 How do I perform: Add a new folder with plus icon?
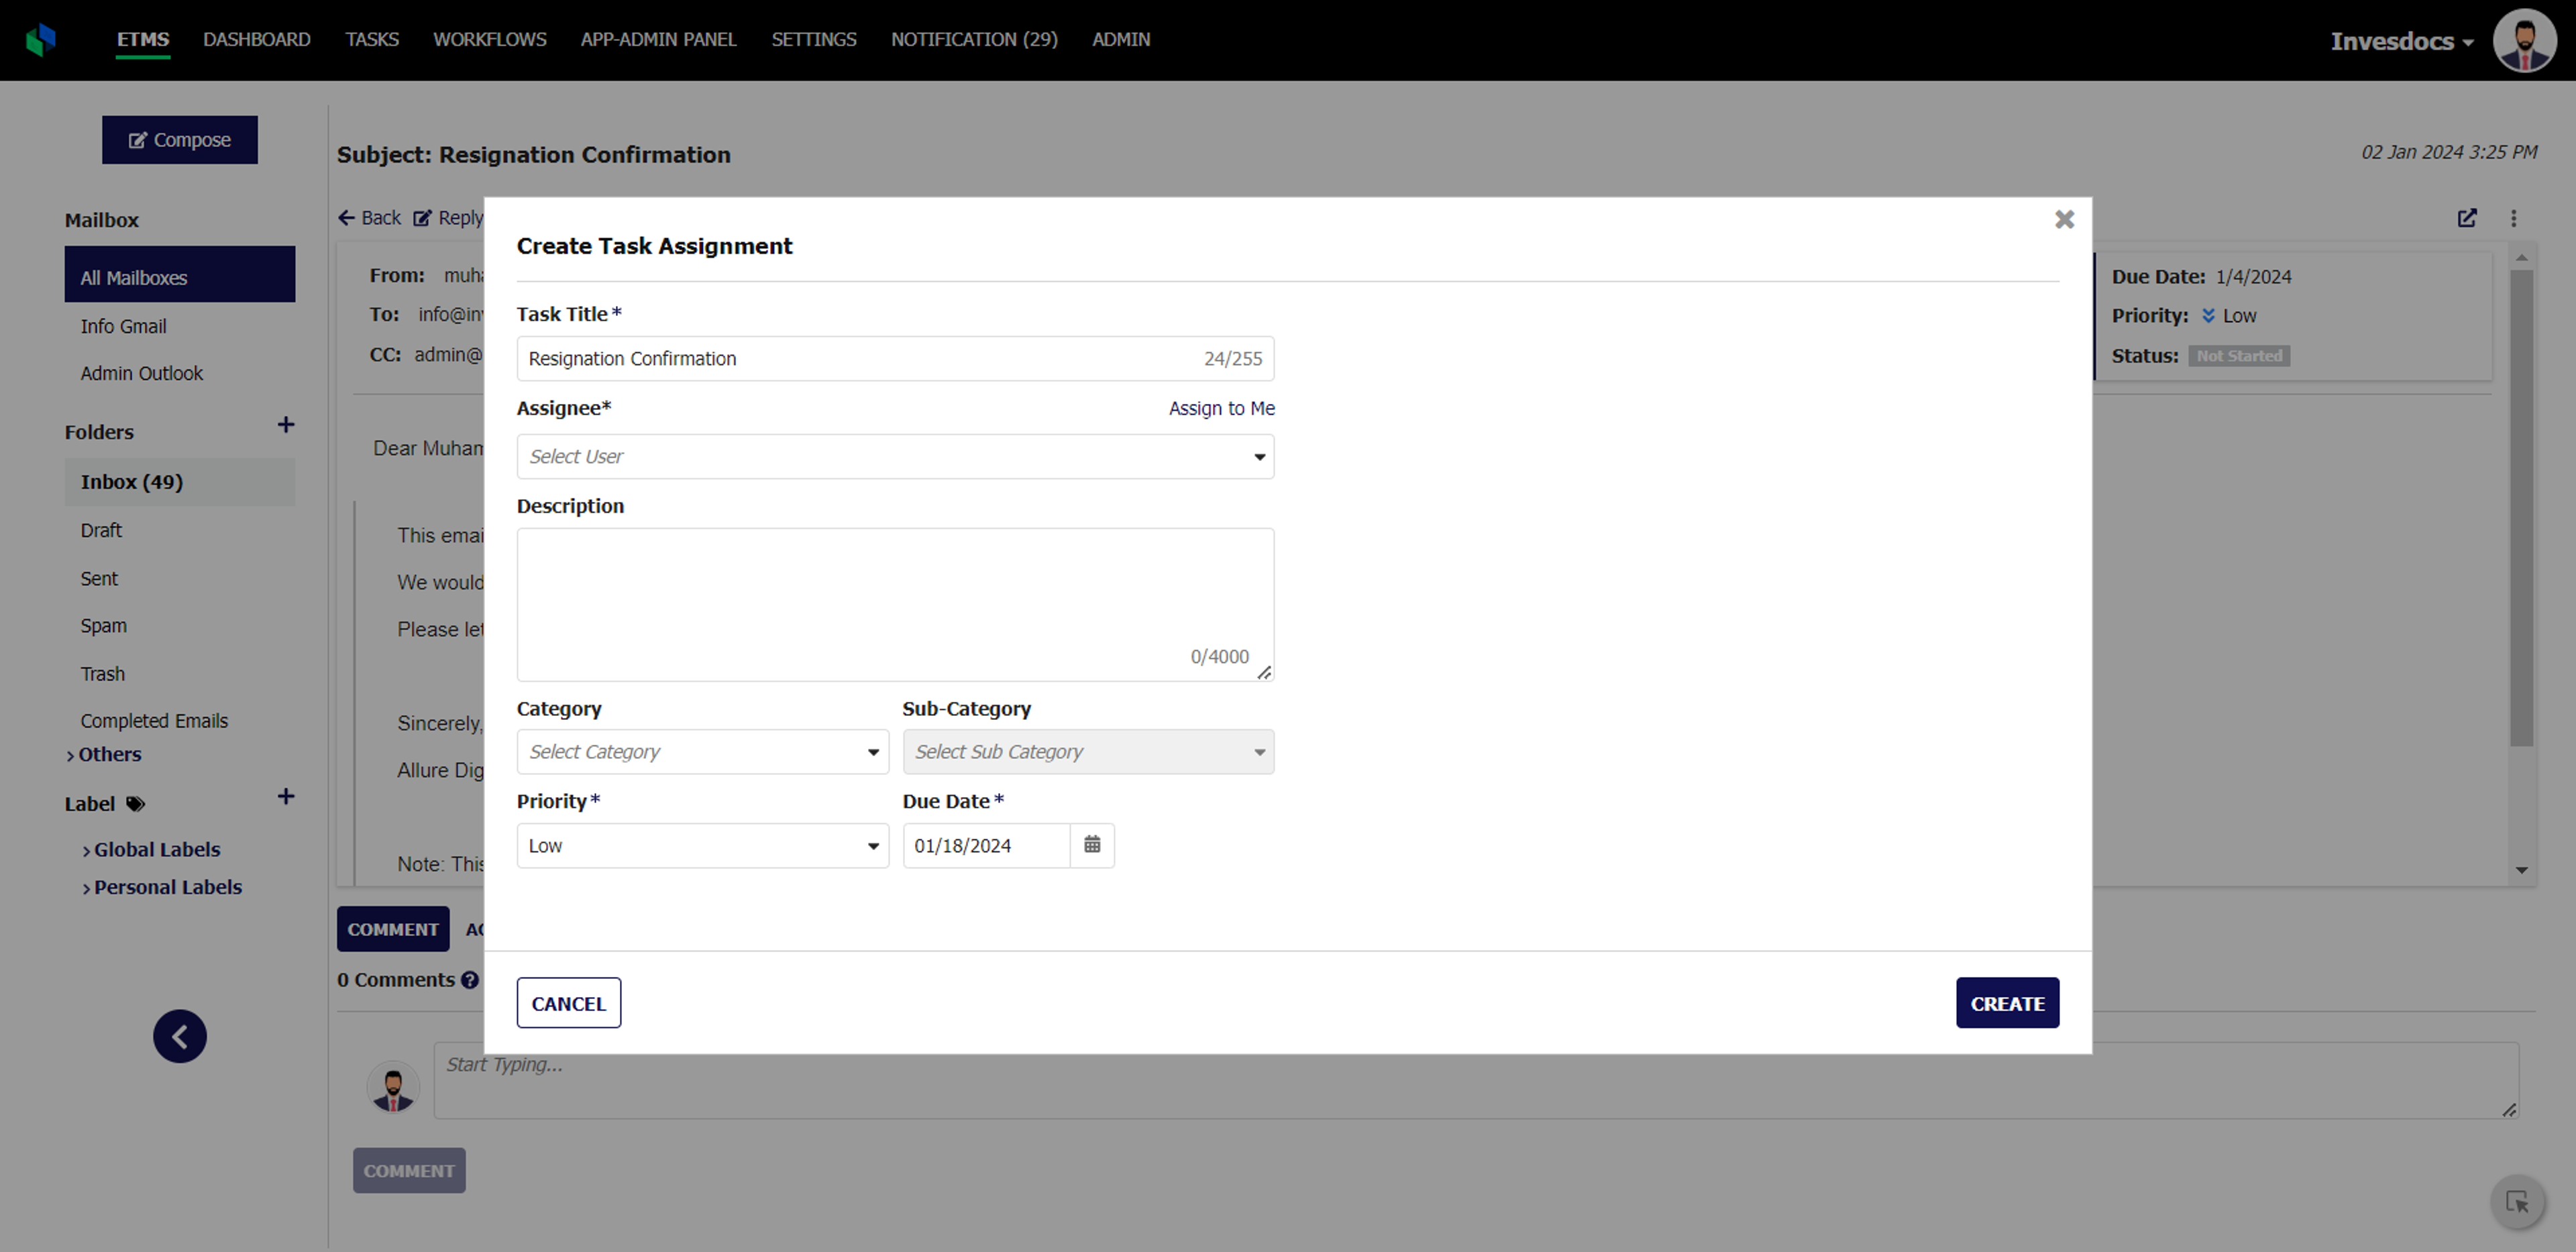[x=286, y=425]
